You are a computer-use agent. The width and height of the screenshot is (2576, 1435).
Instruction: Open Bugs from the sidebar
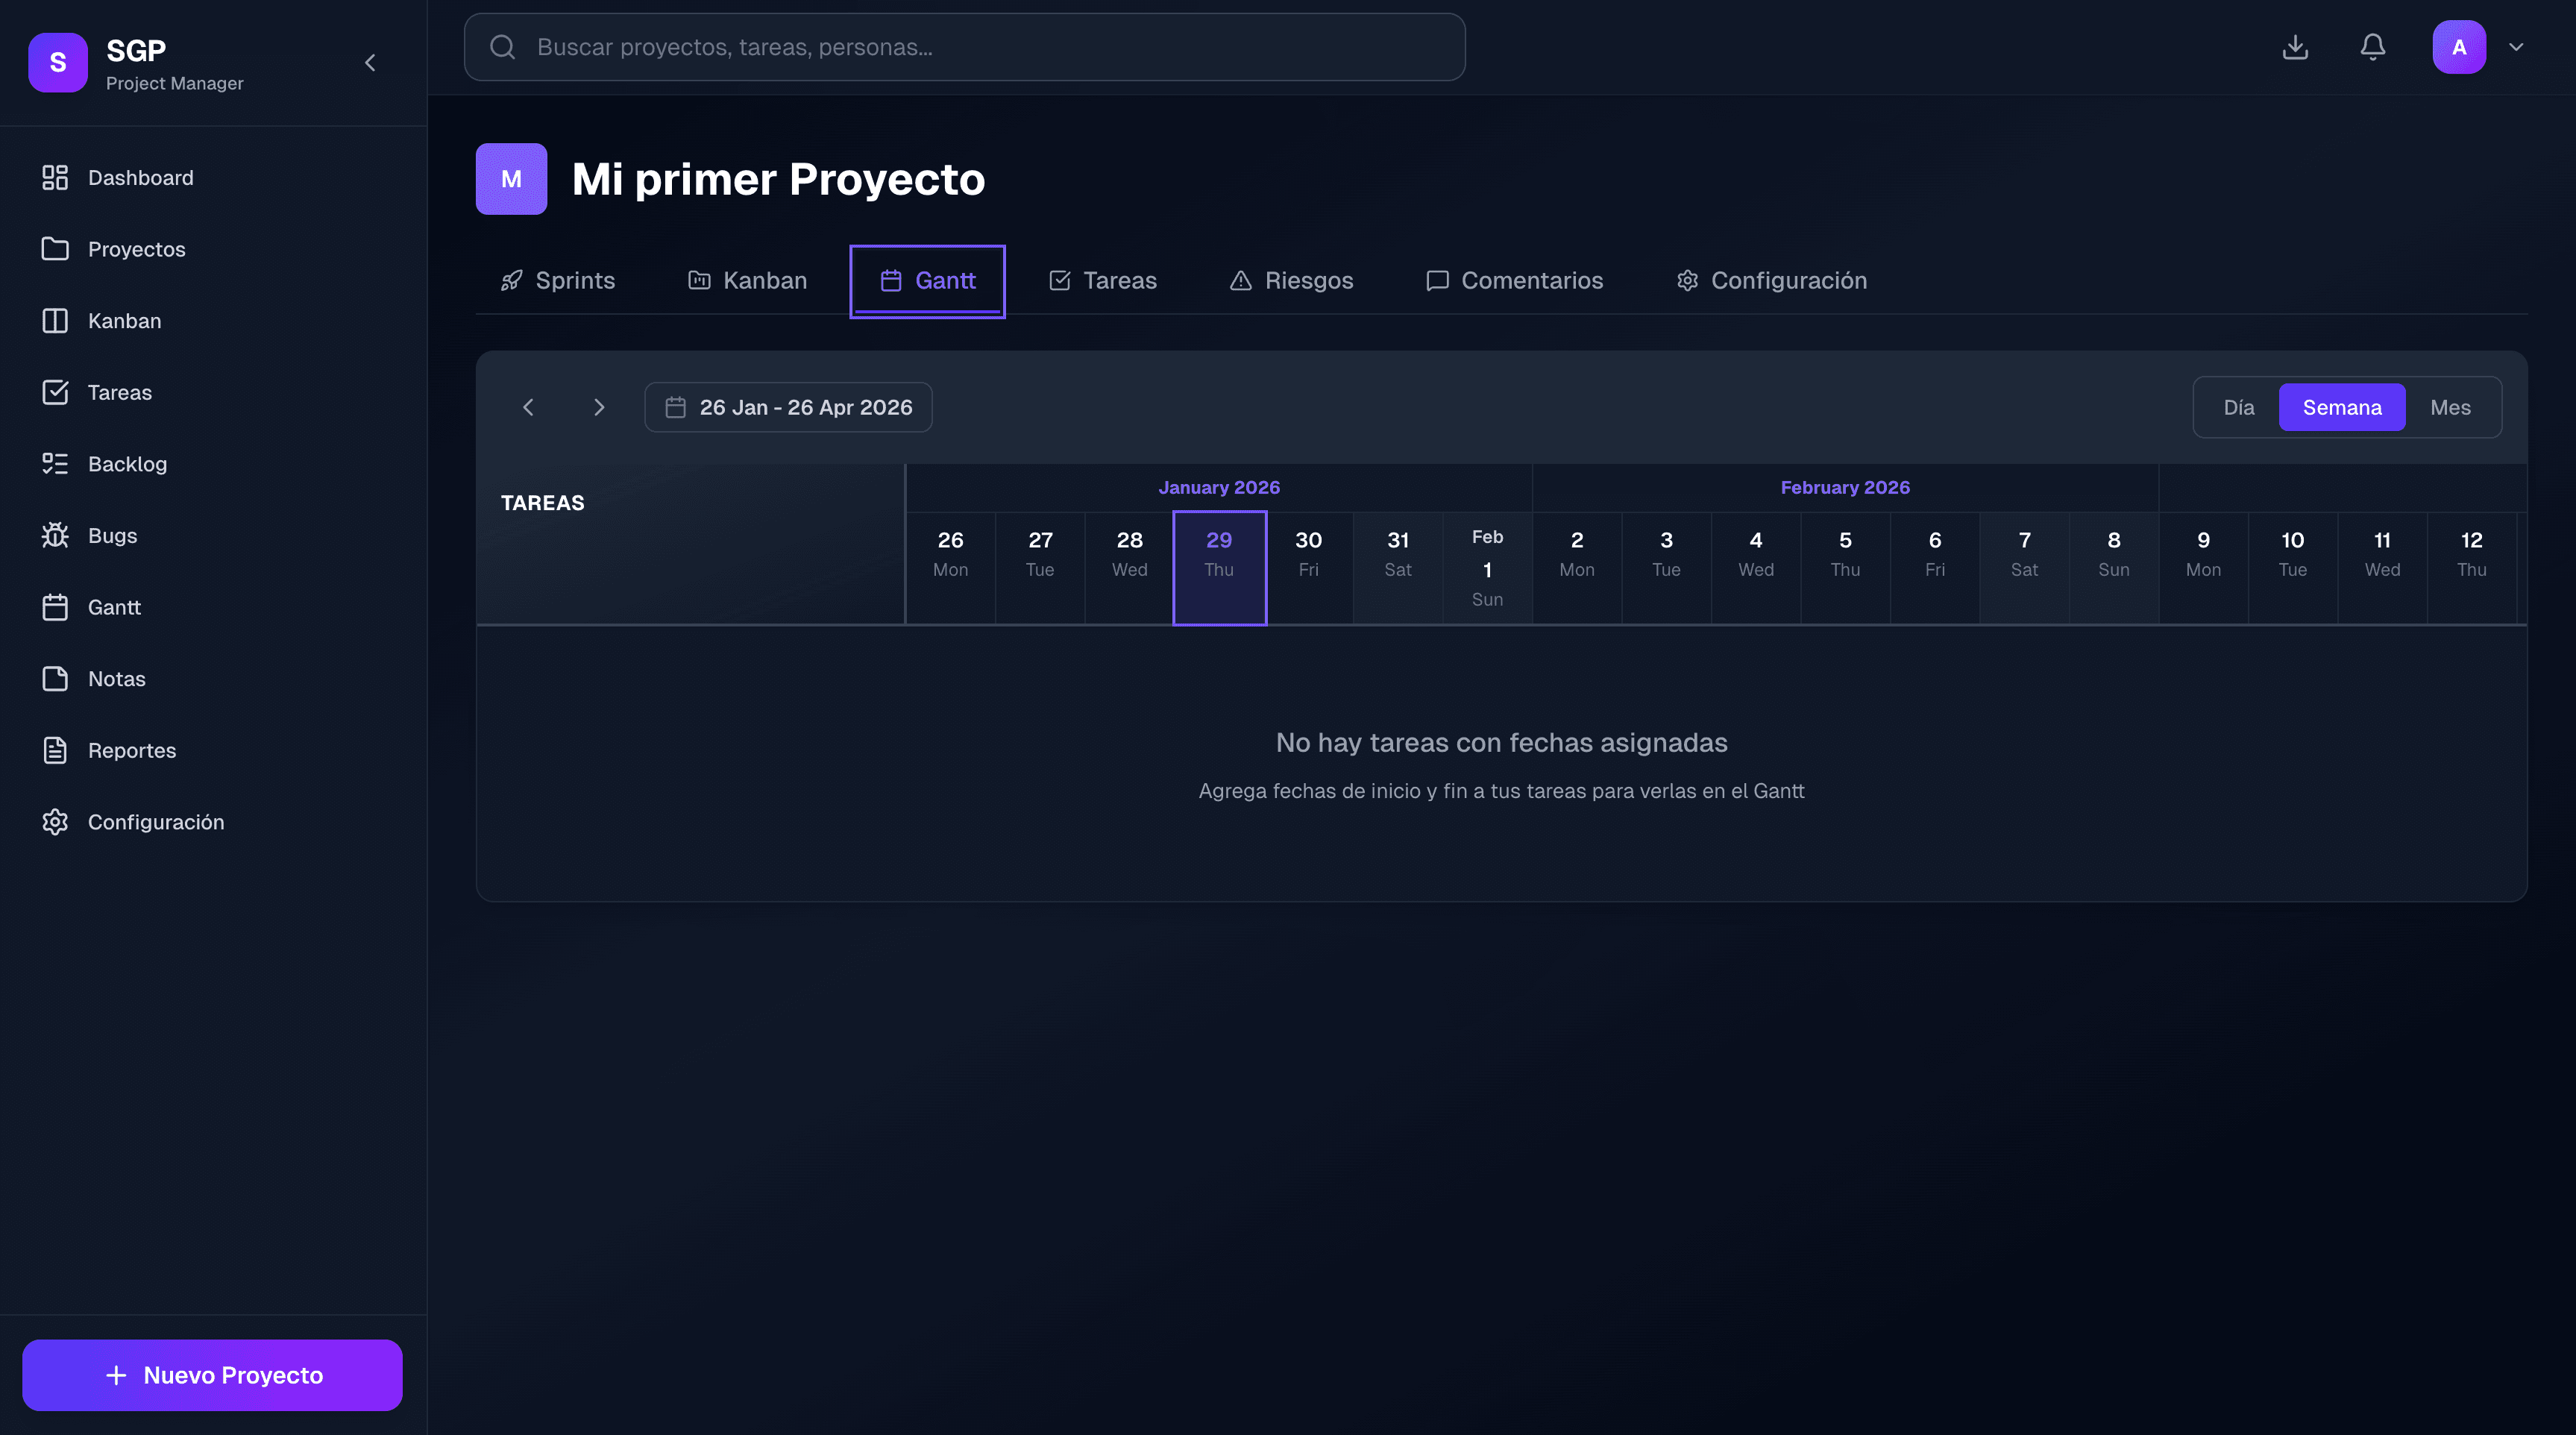pos(112,535)
